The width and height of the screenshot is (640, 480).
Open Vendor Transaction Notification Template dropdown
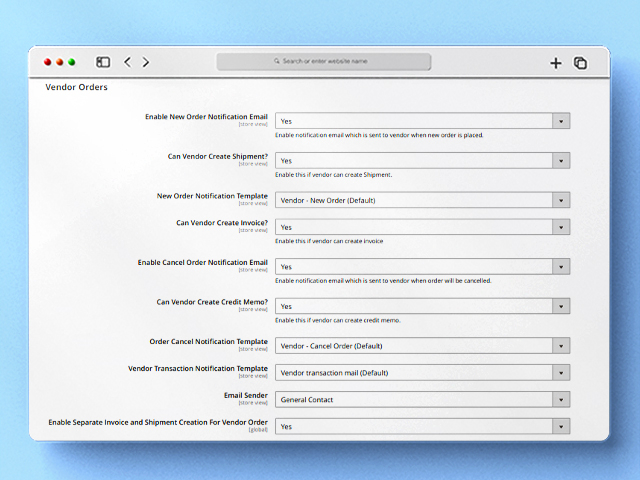tap(422, 373)
